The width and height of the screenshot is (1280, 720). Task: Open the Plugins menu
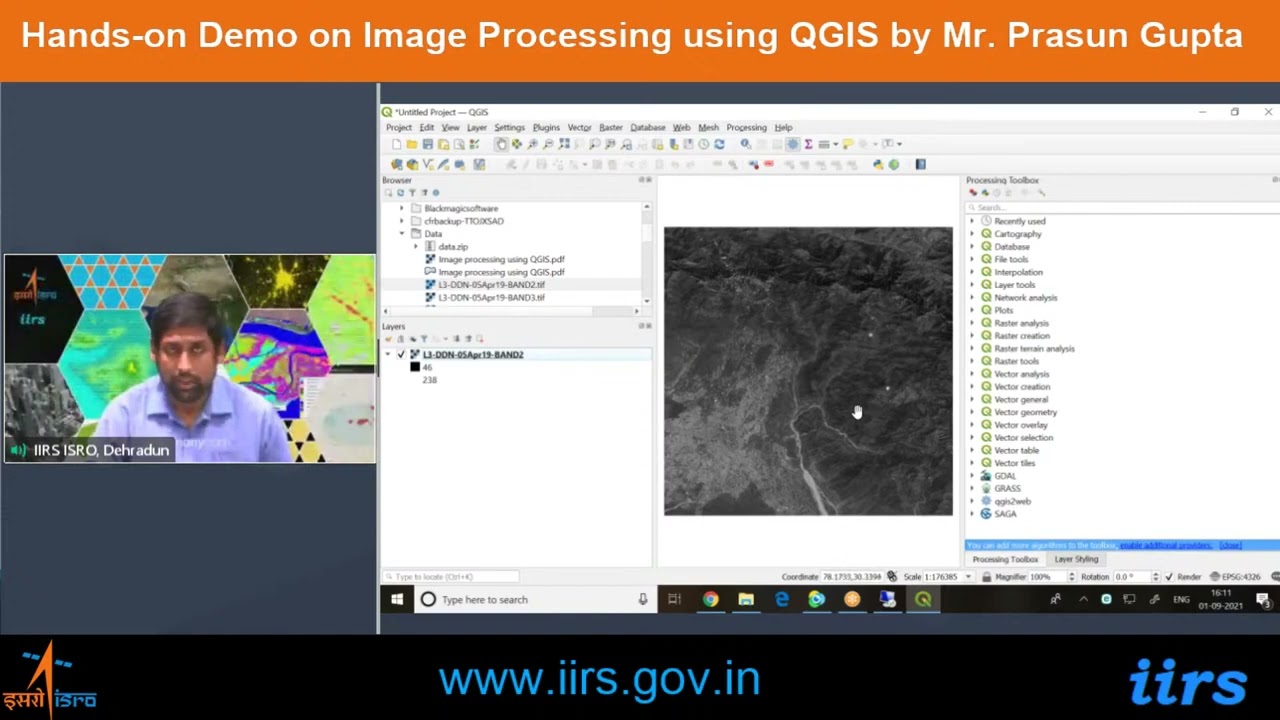click(x=546, y=128)
